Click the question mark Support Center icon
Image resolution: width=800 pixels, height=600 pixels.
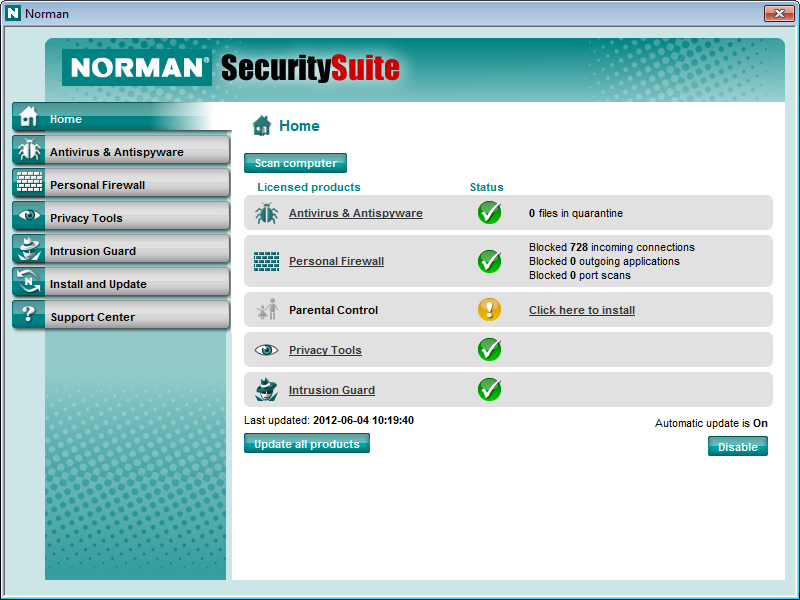[x=29, y=316]
